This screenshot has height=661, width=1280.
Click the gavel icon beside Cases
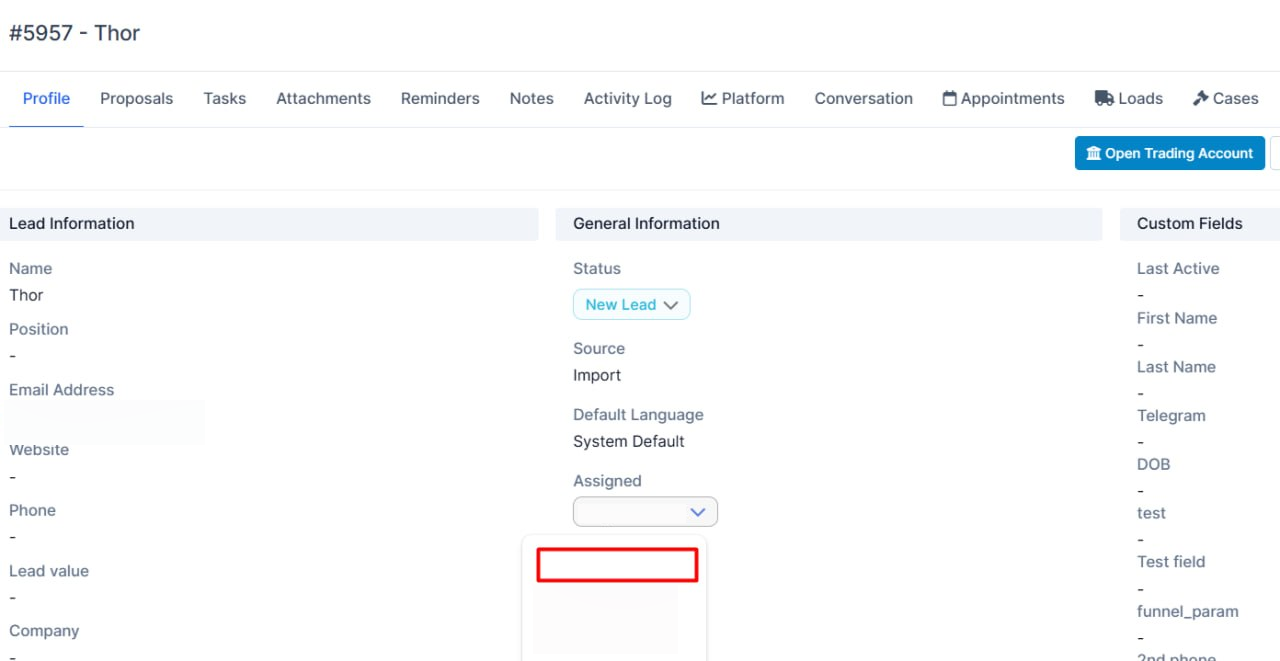point(1201,98)
